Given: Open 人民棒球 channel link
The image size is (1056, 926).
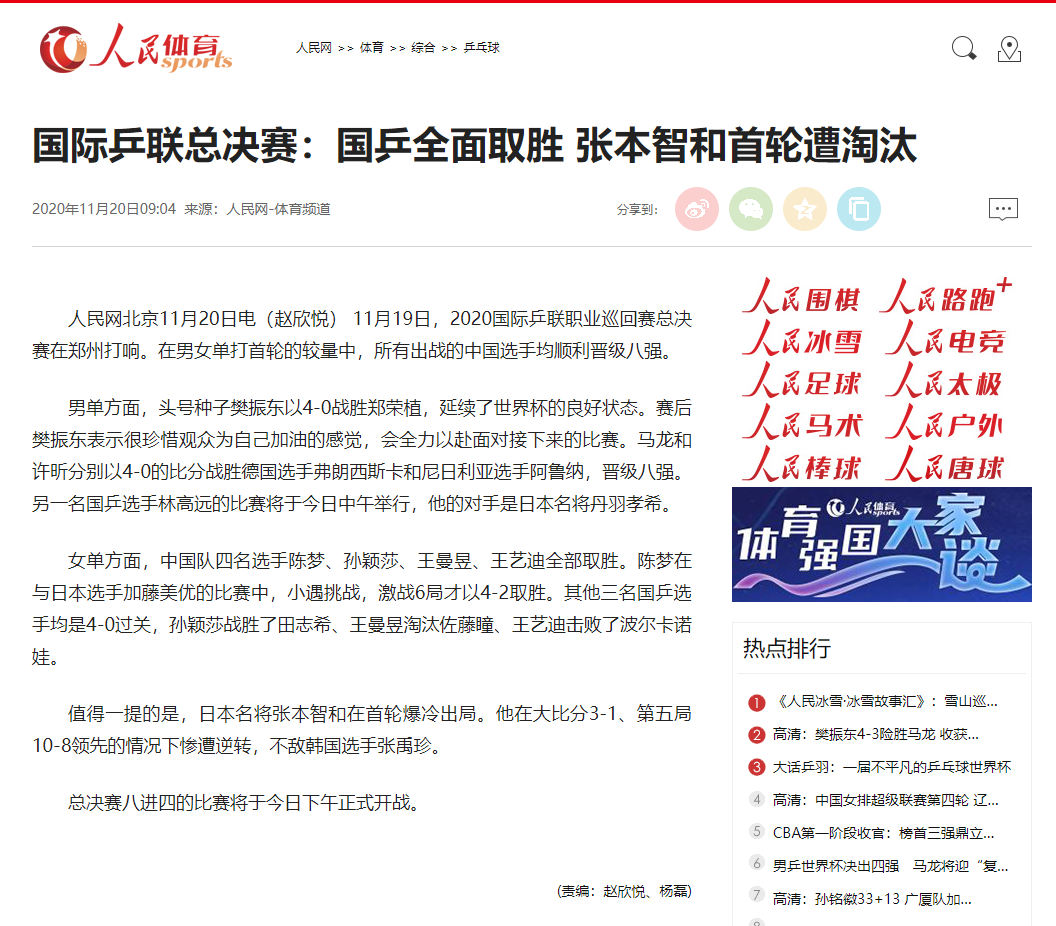Looking at the screenshot, I should pos(801,465).
